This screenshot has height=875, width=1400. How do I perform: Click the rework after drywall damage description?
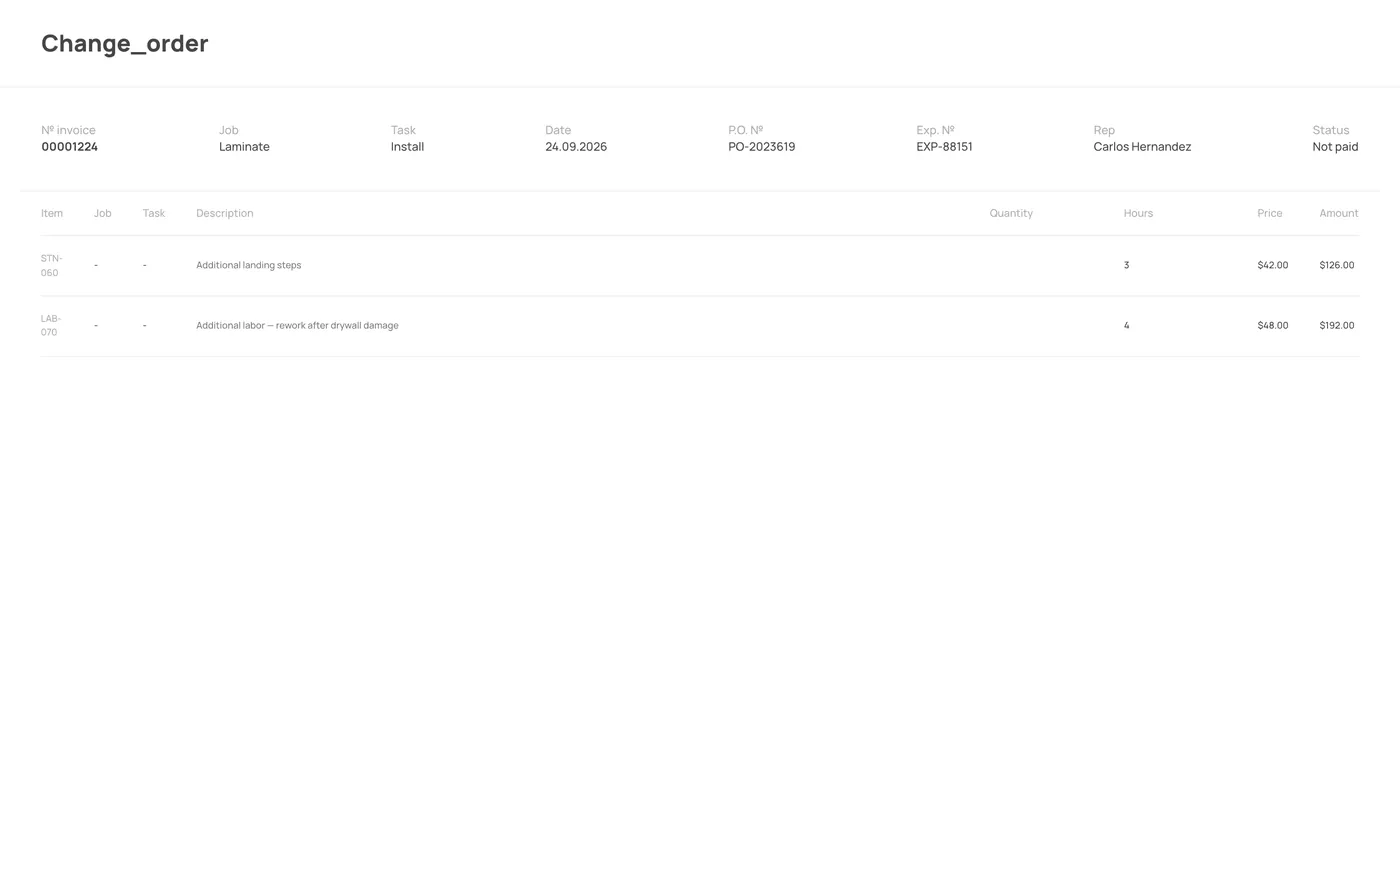297,325
